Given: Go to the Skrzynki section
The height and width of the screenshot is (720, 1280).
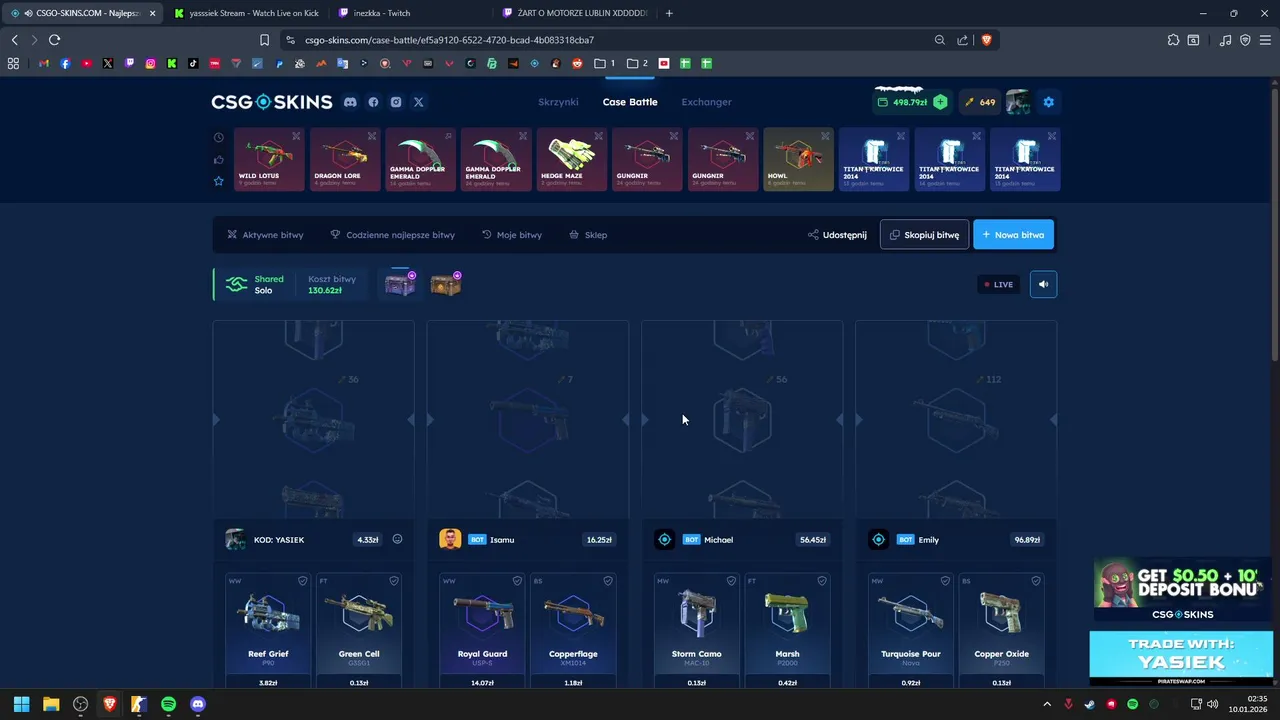Looking at the screenshot, I should [558, 102].
